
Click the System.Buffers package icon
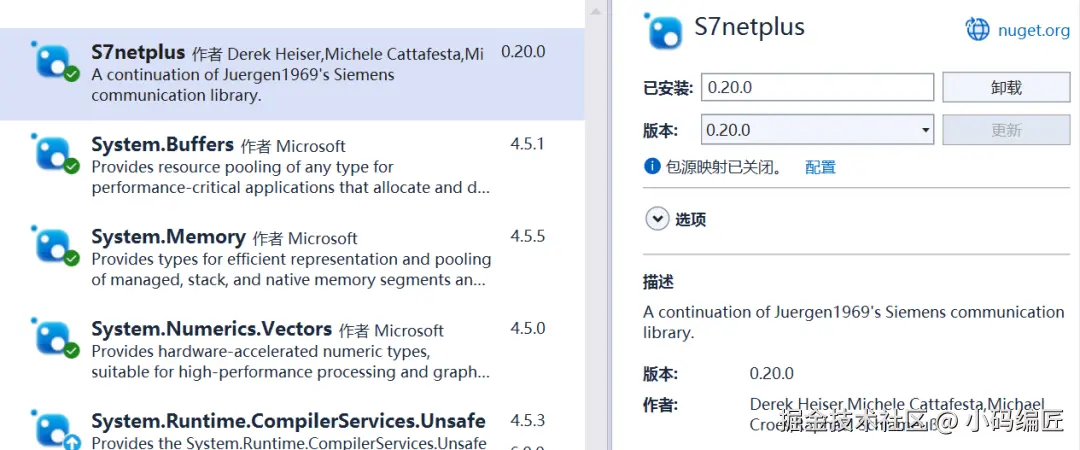(x=56, y=154)
